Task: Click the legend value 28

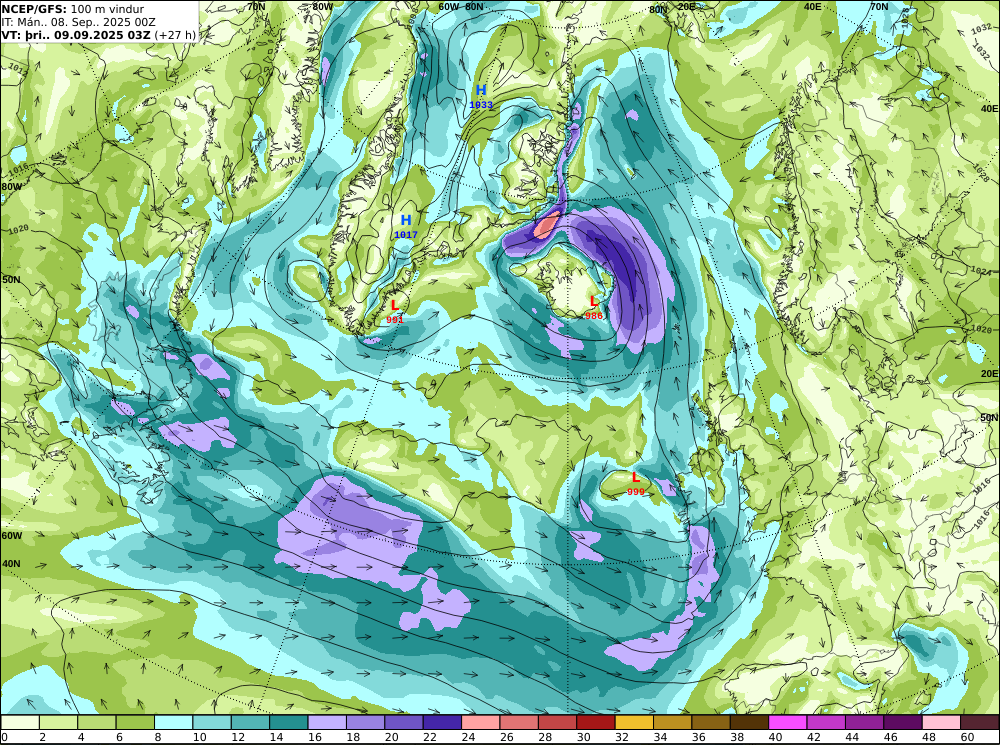Action: click(545, 737)
